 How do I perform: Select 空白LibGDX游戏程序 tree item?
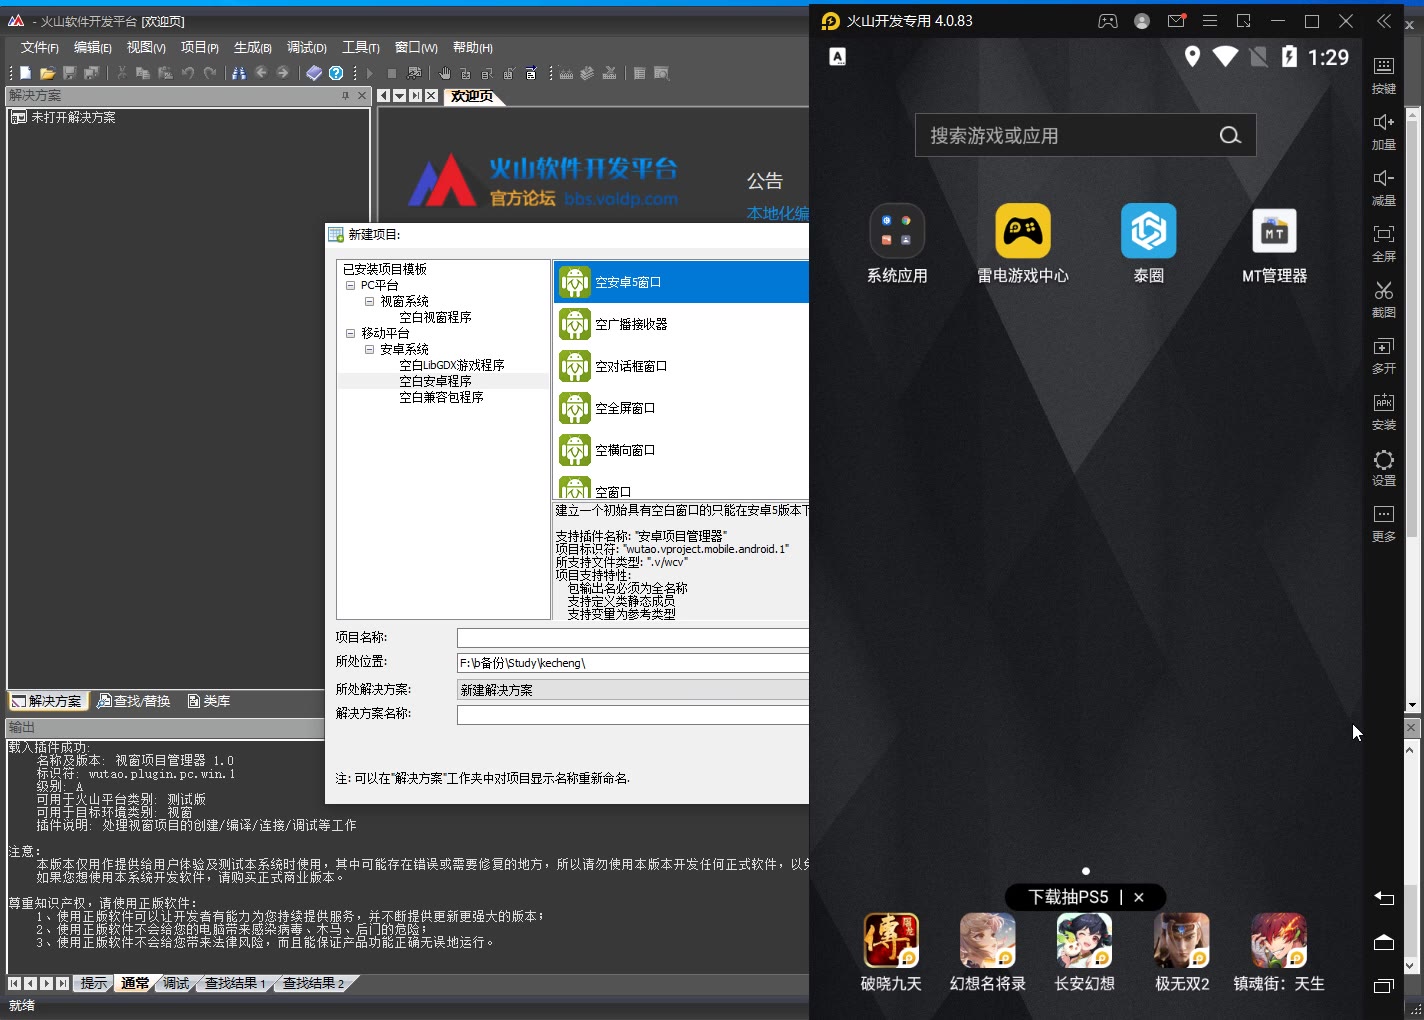pyautogui.click(x=452, y=365)
